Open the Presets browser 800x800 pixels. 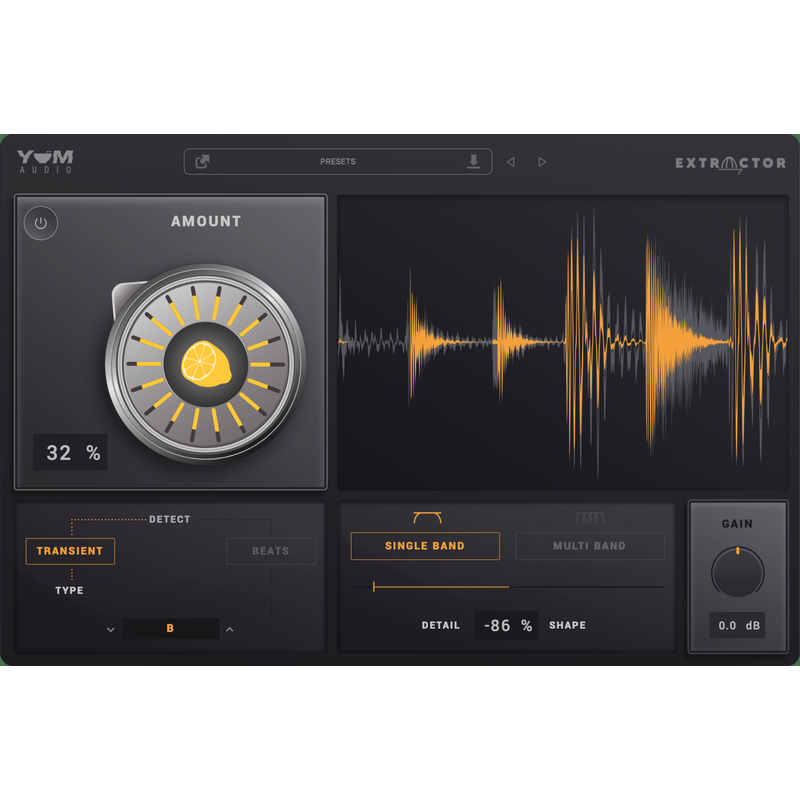[340, 161]
